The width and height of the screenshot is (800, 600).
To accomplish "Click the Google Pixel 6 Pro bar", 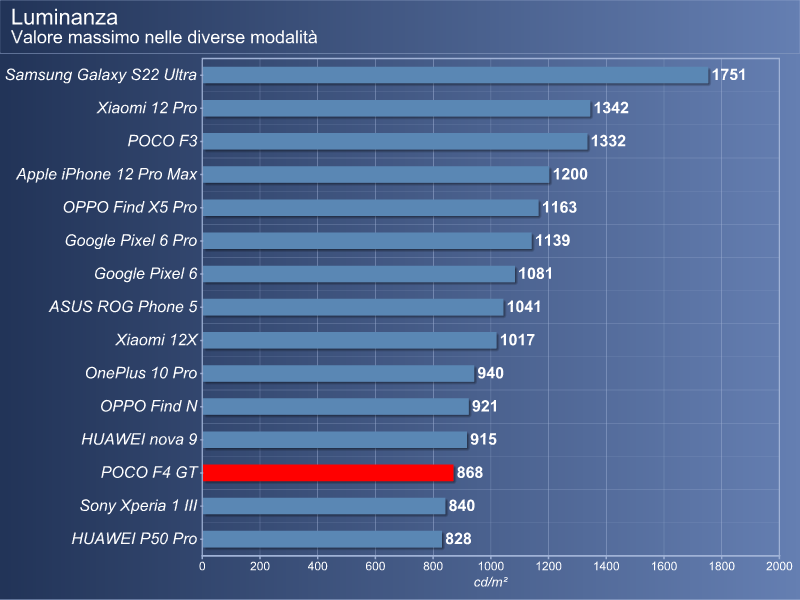I will pos(367,241).
